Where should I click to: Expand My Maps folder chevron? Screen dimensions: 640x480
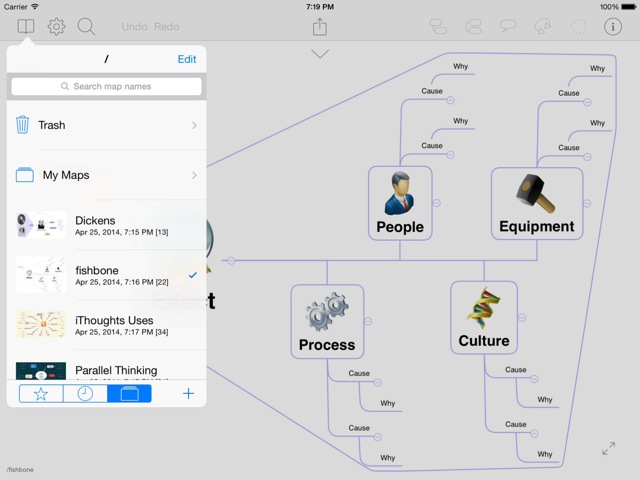tap(194, 175)
